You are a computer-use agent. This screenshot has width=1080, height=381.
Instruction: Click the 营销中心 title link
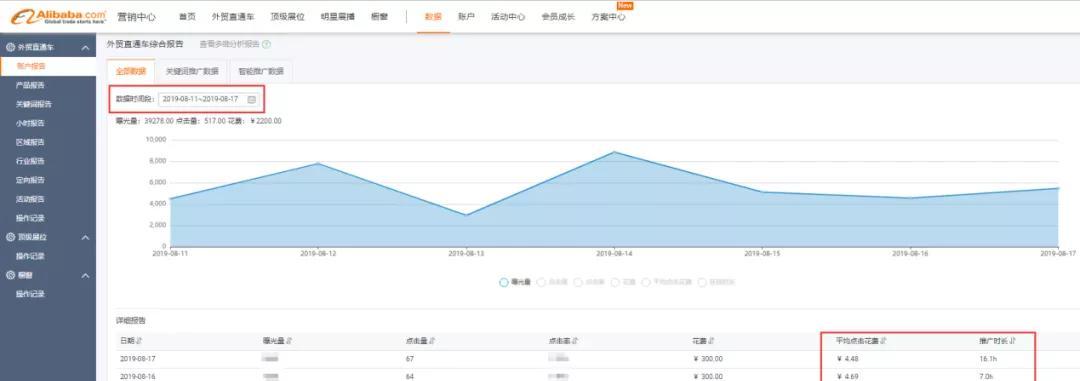[x=136, y=17]
